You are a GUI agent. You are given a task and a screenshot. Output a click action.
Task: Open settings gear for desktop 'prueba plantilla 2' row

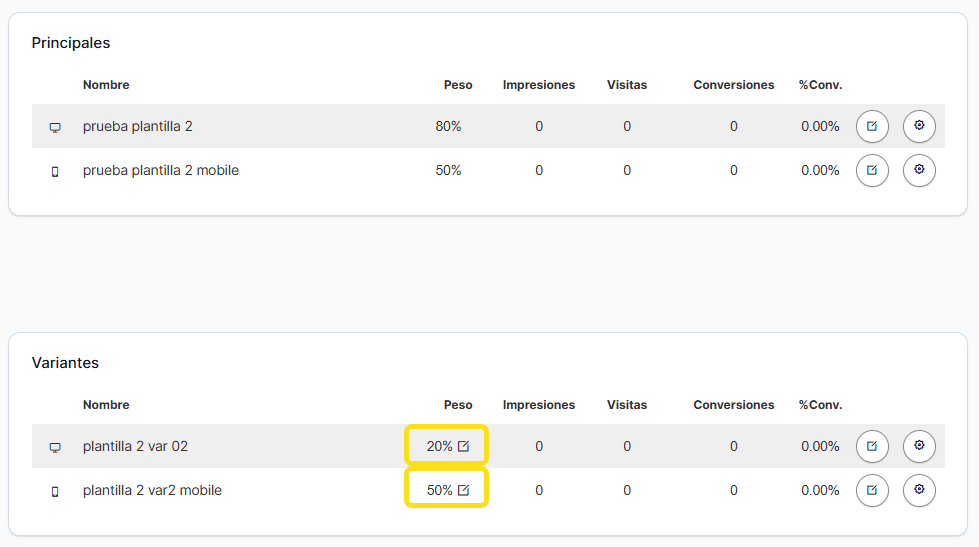tap(919, 127)
